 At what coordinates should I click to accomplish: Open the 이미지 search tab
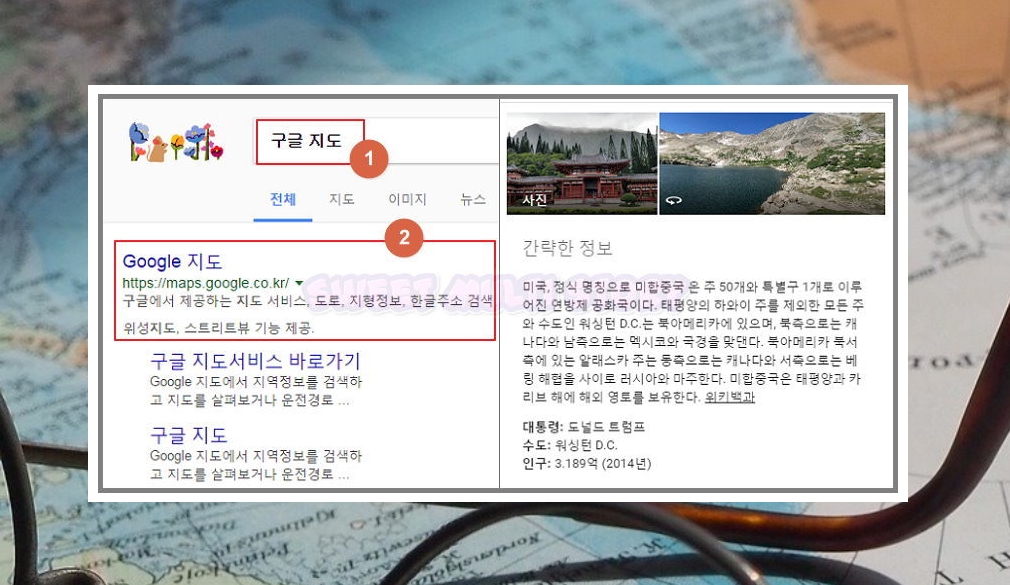point(407,199)
